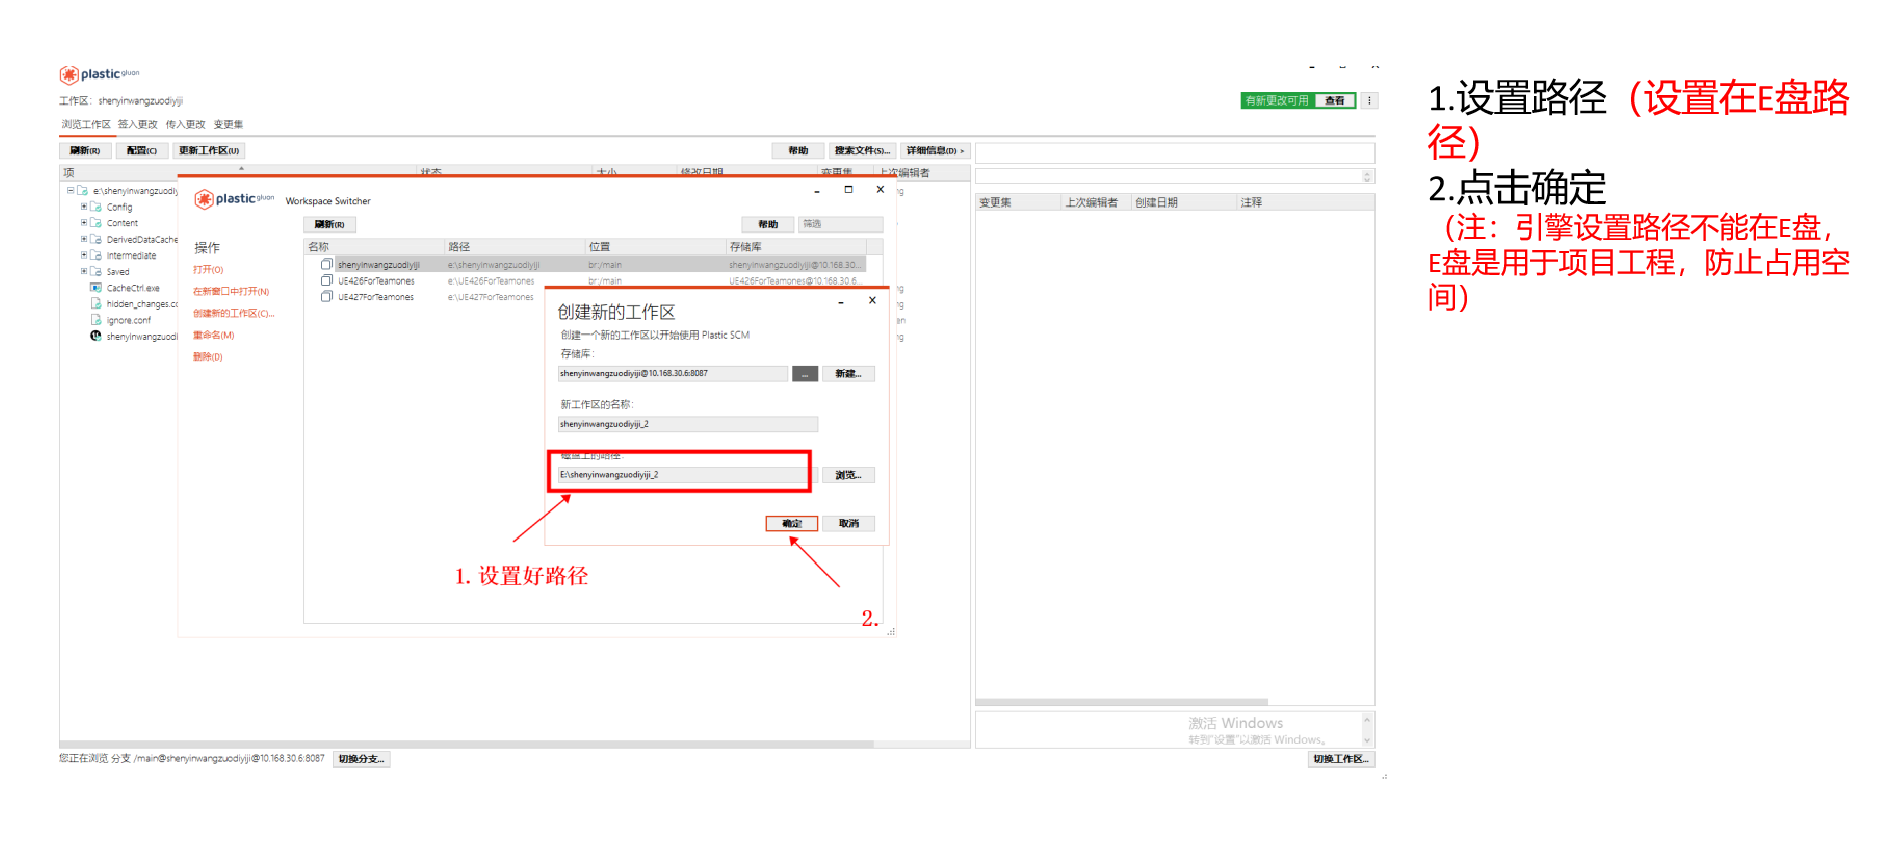Screen dimensions: 1891x850
Task: Click workspace icon for shenyinwangzuodiyiji row
Action: pos(327,265)
